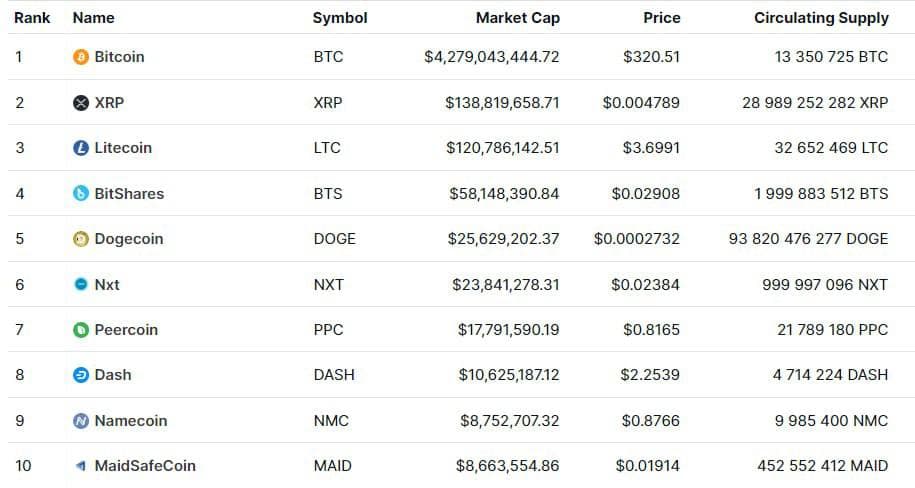This screenshot has width=915, height=488.
Task: Click the blue Litecoin logo icon
Action: coord(82,148)
